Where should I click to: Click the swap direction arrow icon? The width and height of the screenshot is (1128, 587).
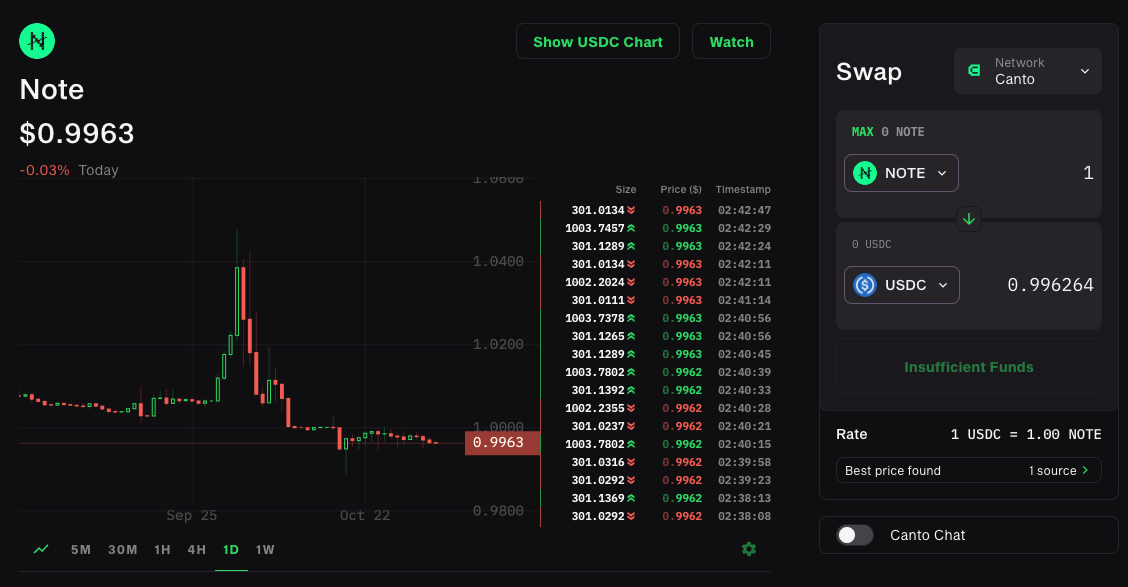pyautogui.click(x=968, y=218)
